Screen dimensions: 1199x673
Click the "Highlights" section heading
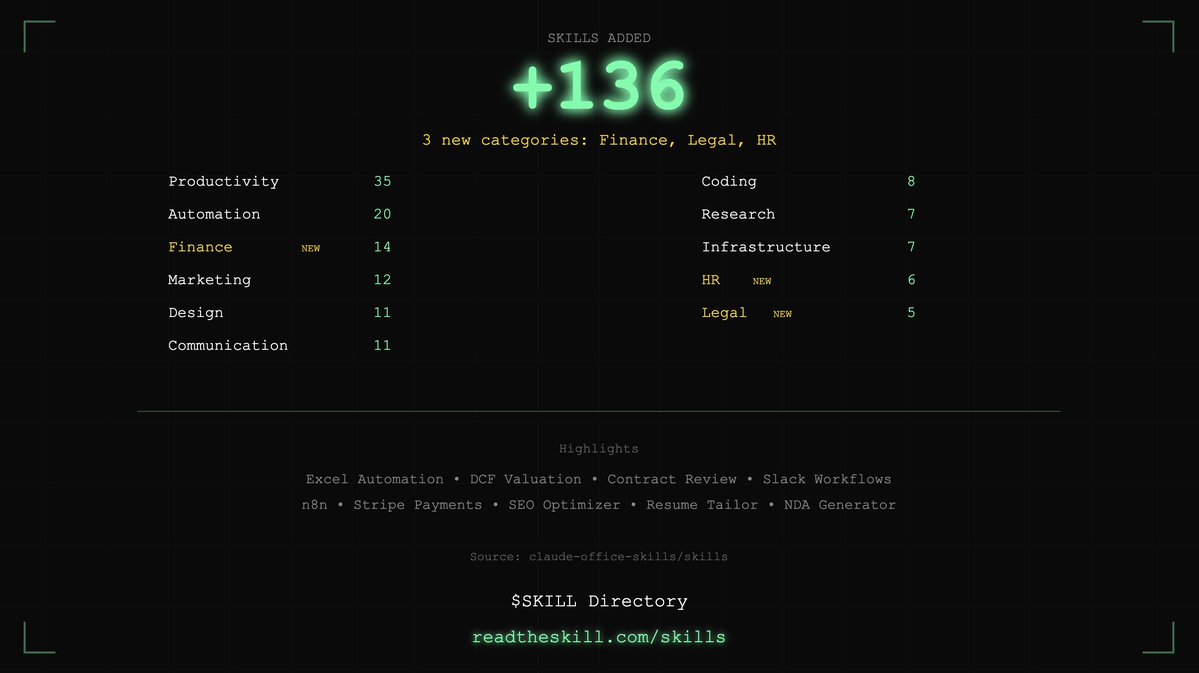pyautogui.click(x=599, y=449)
